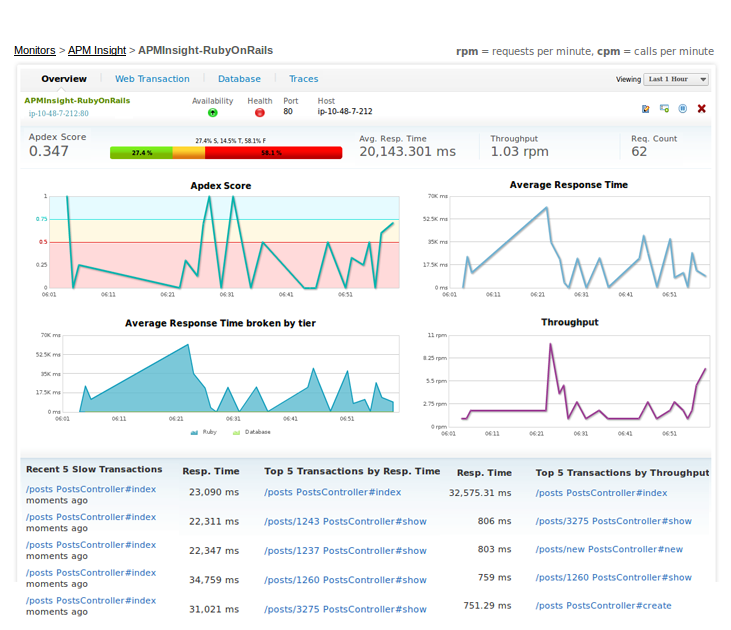Click the Ruby legend icon
Screen dimensions: 731x630
pos(194,432)
